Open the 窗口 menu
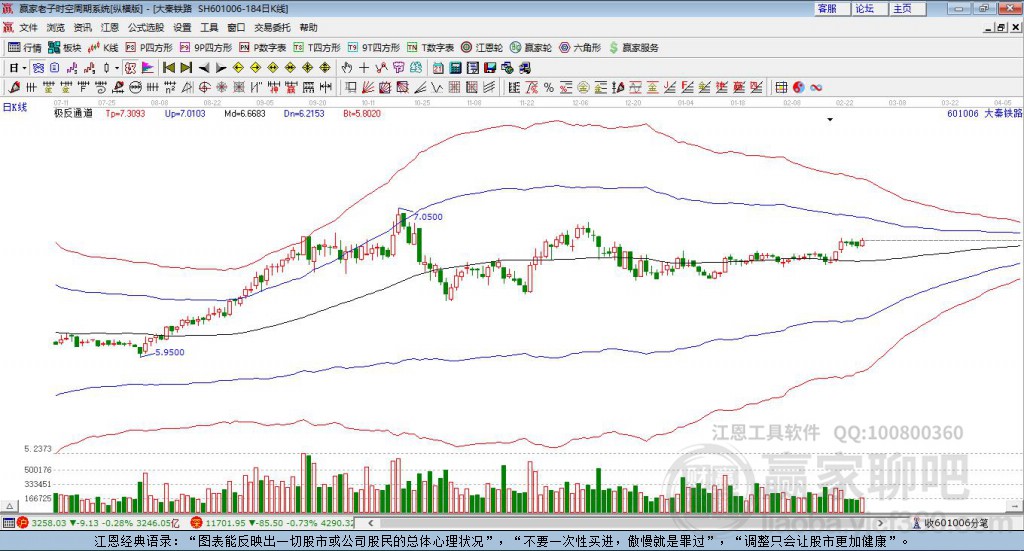This screenshot has width=1024, height=551. pos(236,27)
